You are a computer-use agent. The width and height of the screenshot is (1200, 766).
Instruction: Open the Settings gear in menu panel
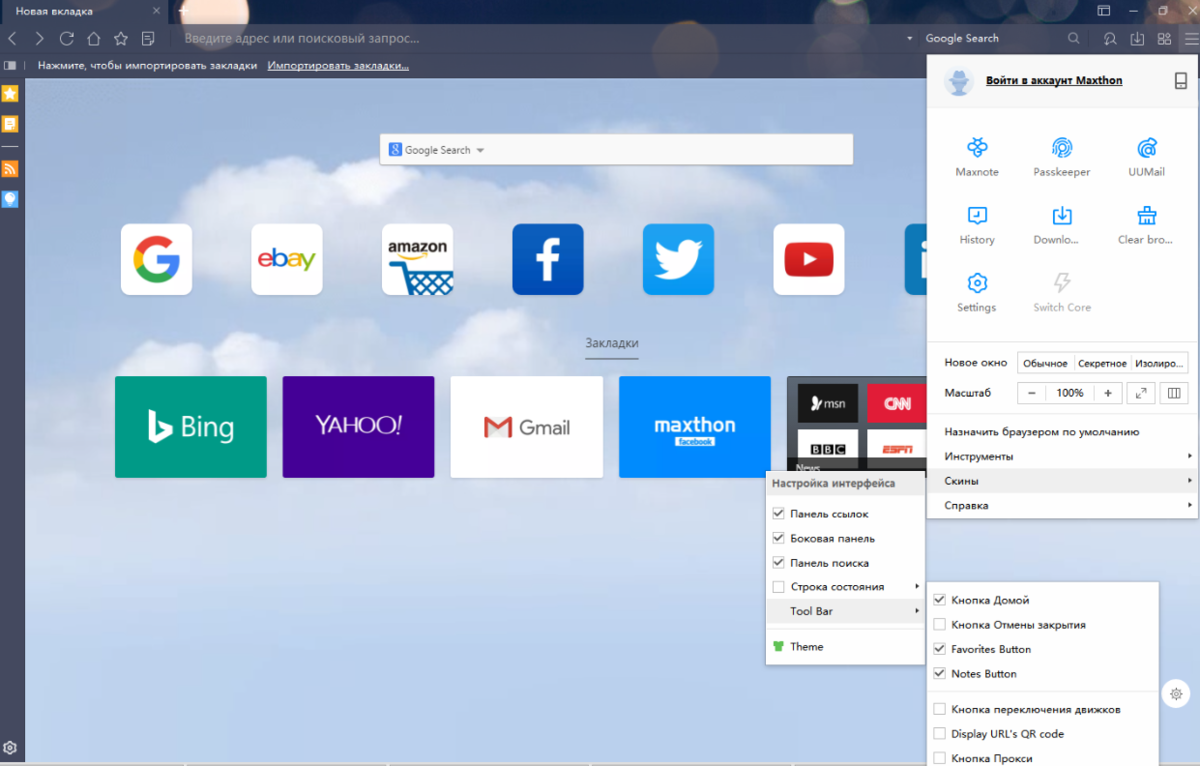click(977, 283)
